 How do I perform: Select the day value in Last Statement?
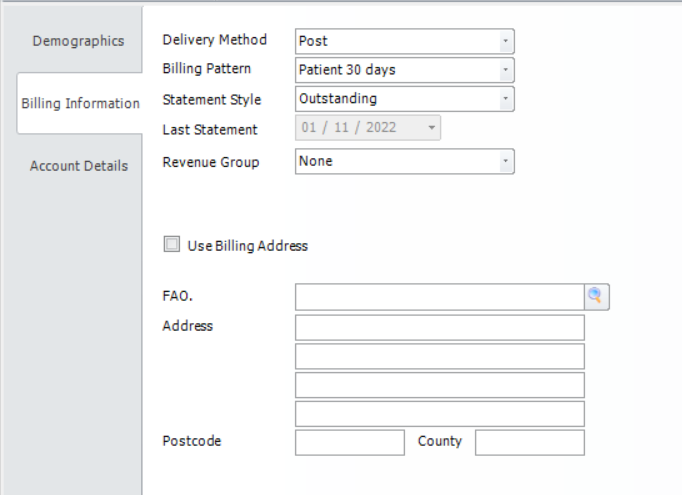310,128
